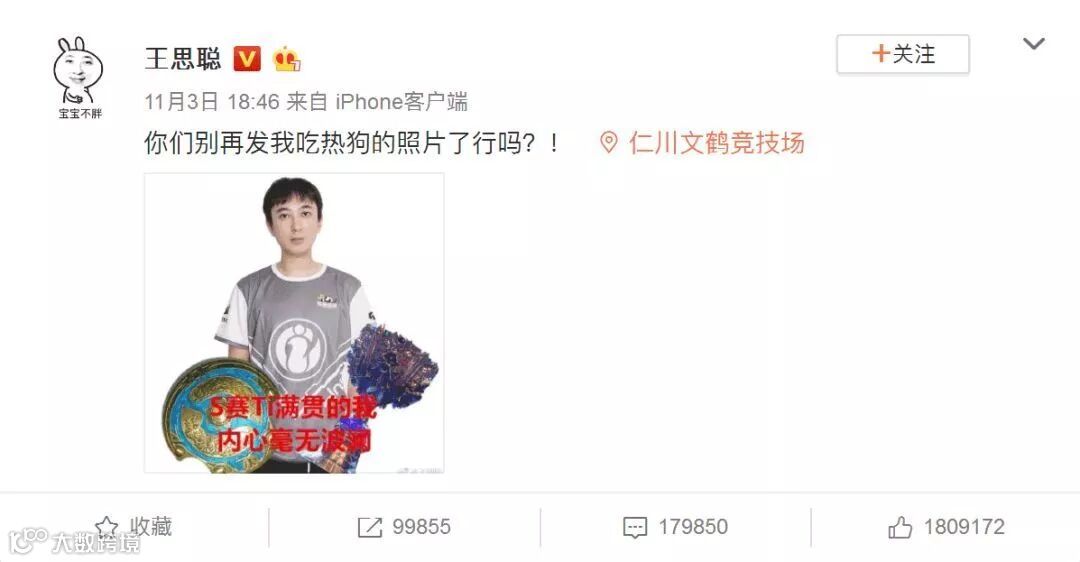This screenshot has height=562, width=1080.
Task: Open the attached post image thumbnail
Action: (x=294, y=323)
